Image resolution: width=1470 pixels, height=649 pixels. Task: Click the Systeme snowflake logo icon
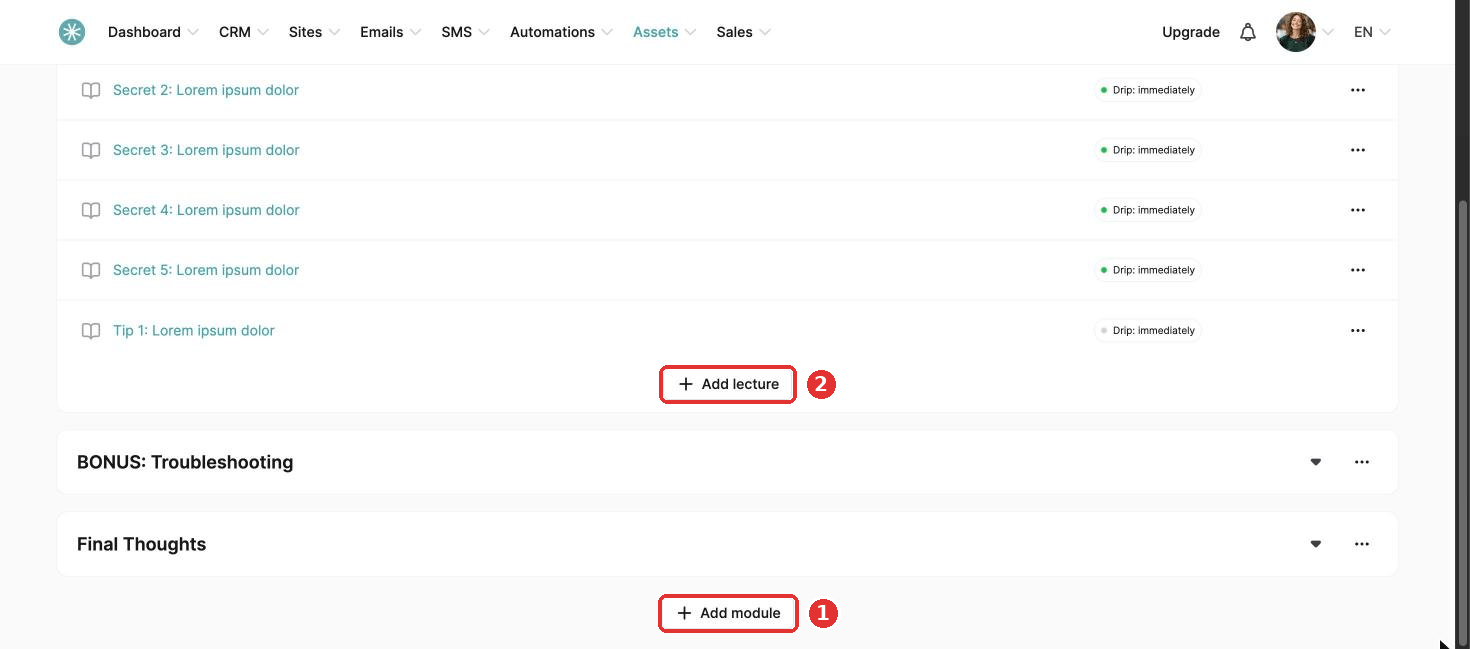click(72, 32)
